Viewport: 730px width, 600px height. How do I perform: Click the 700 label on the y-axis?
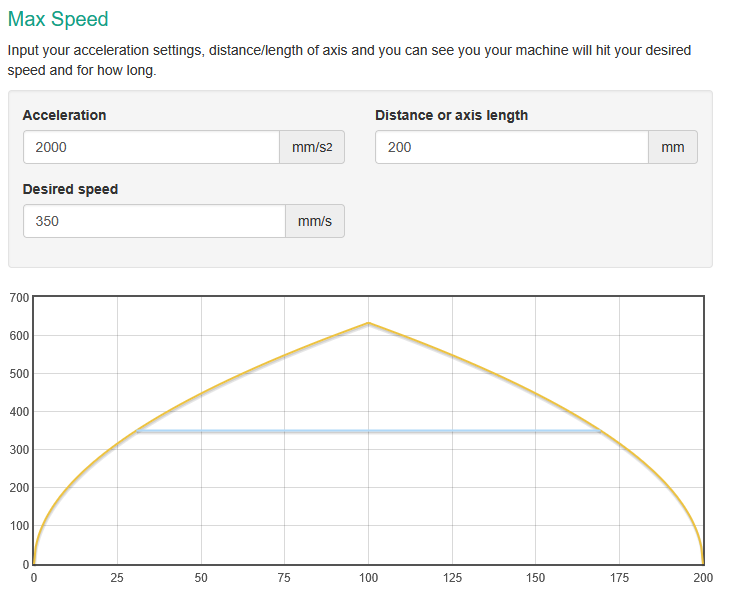(x=20, y=298)
